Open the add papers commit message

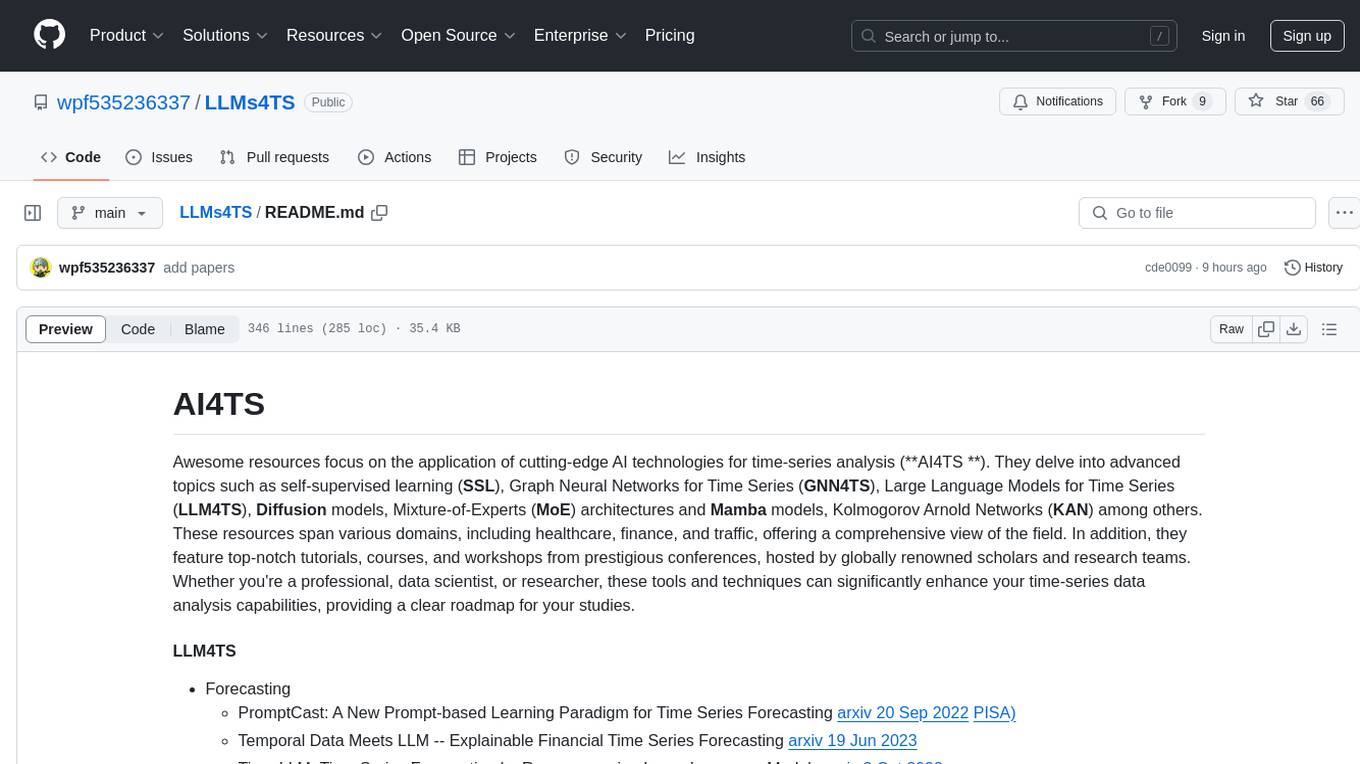point(199,268)
